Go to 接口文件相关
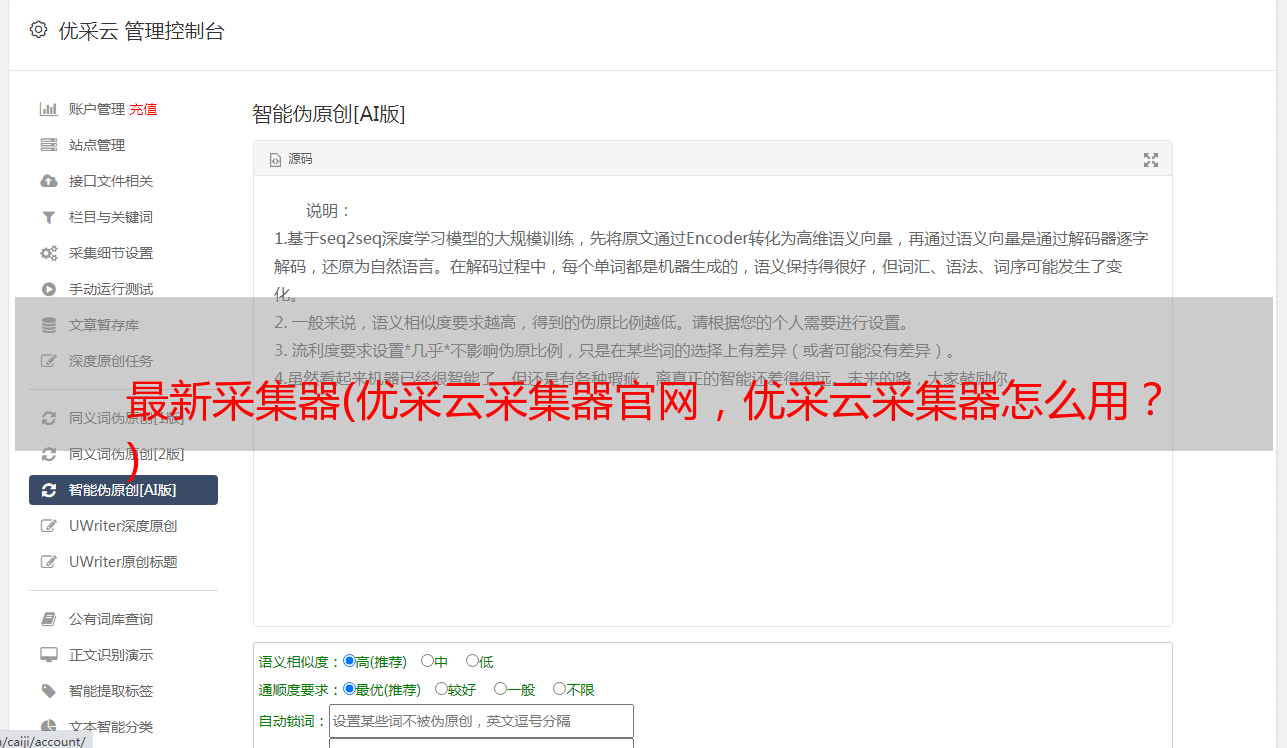Viewport: 1287px width, 748px height. pyautogui.click(x=111, y=181)
